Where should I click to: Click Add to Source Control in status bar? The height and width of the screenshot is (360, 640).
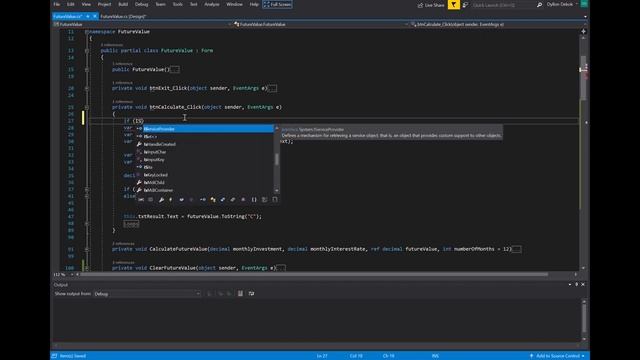pos(557,356)
